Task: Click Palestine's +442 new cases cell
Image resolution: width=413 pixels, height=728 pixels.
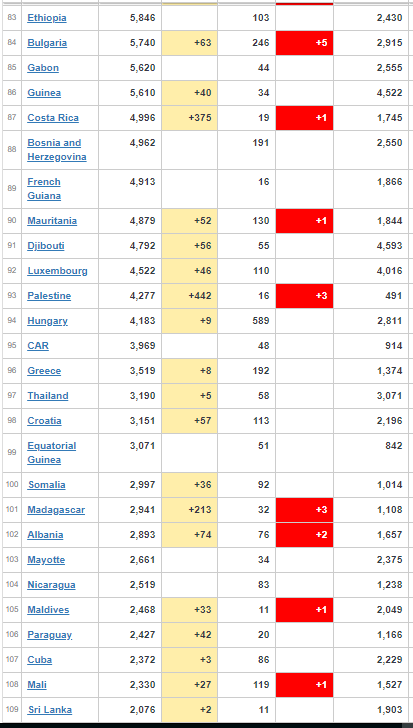Action: tap(189, 296)
